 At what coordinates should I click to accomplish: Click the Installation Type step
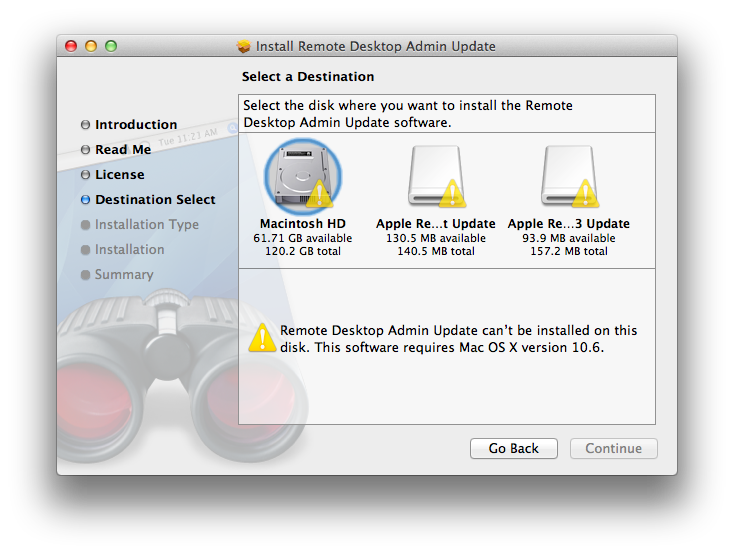pos(147,224)
